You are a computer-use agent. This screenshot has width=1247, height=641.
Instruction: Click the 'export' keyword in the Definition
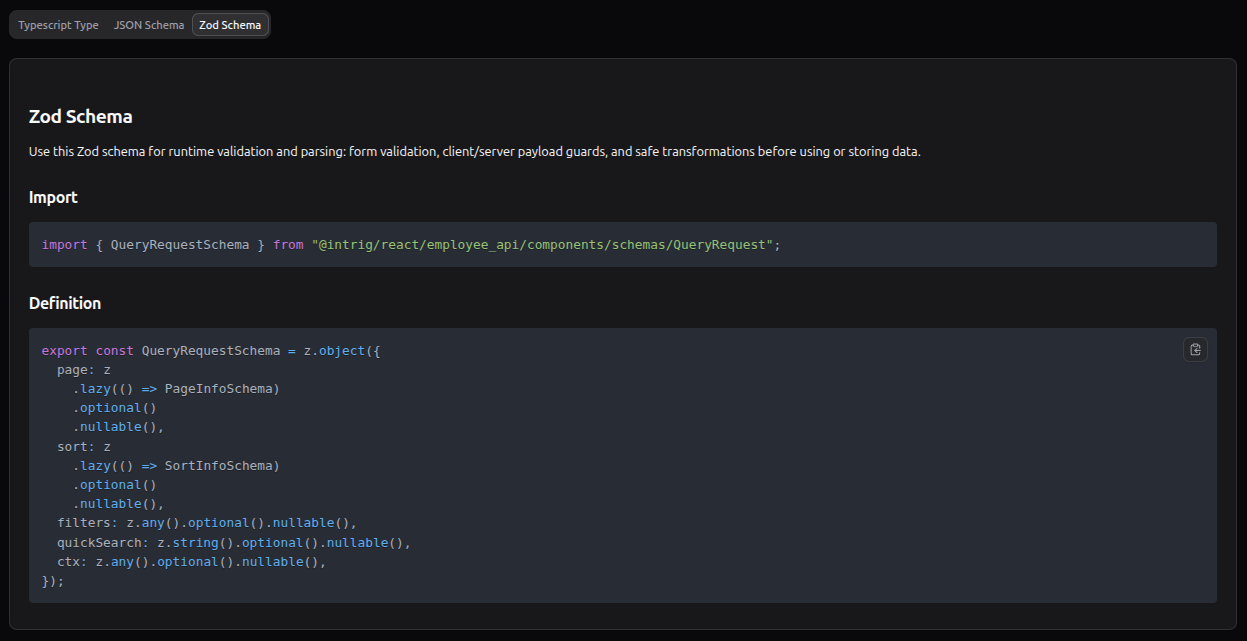pyautogui.click(x=65, y=351)
